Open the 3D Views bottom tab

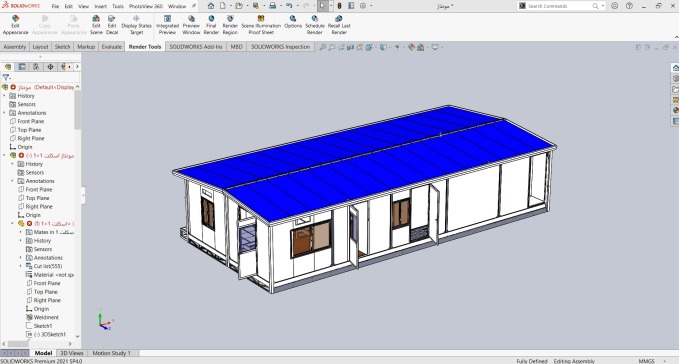point(72,353)
